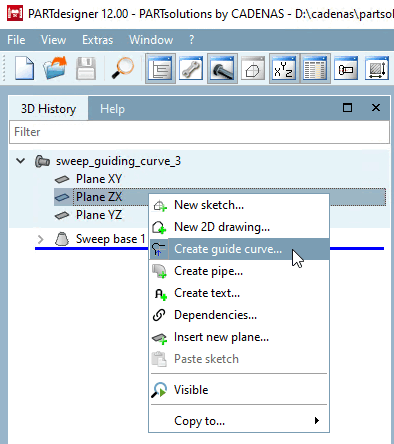The width and height of the screenshot is (394, 444).
Task: Click the New 2D drawing icon
Action: 159,227
